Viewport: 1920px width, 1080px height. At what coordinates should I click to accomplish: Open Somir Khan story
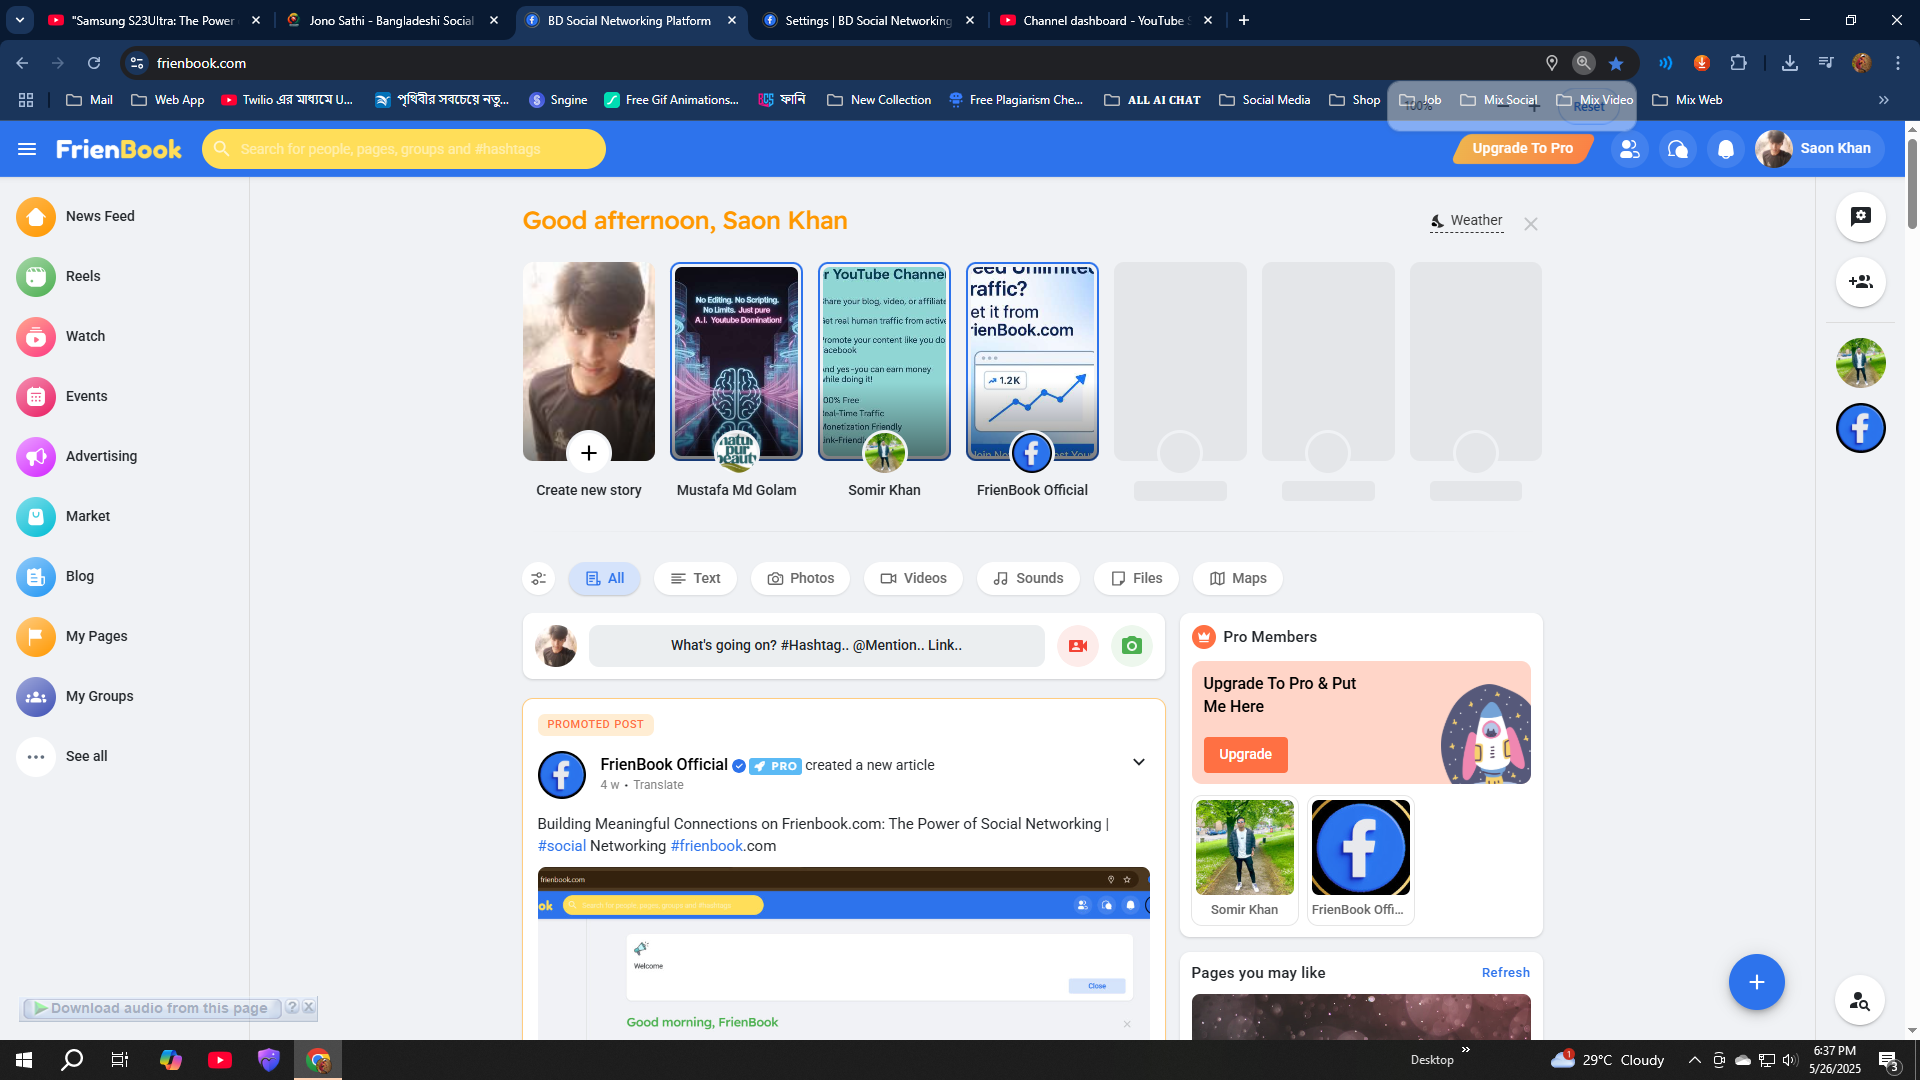point(884,362)
